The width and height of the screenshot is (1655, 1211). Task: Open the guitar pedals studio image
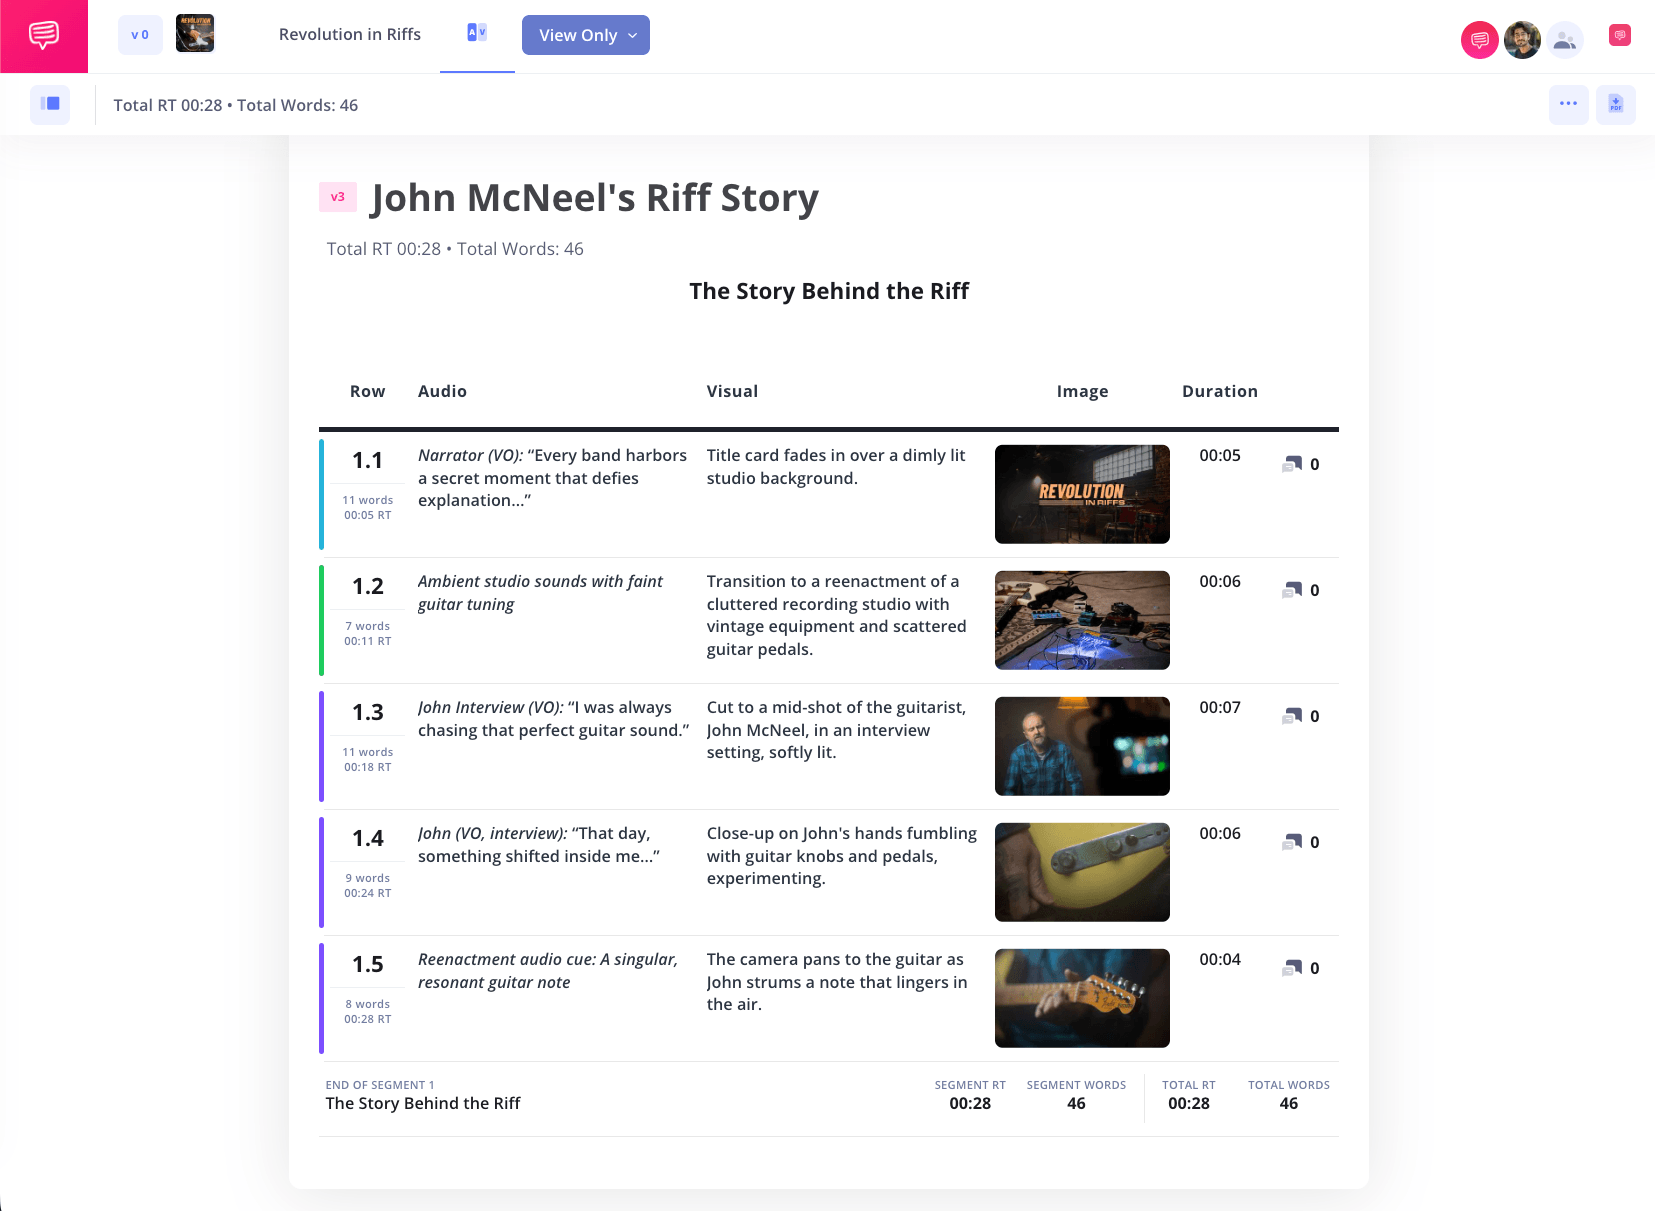point(1082,620)
